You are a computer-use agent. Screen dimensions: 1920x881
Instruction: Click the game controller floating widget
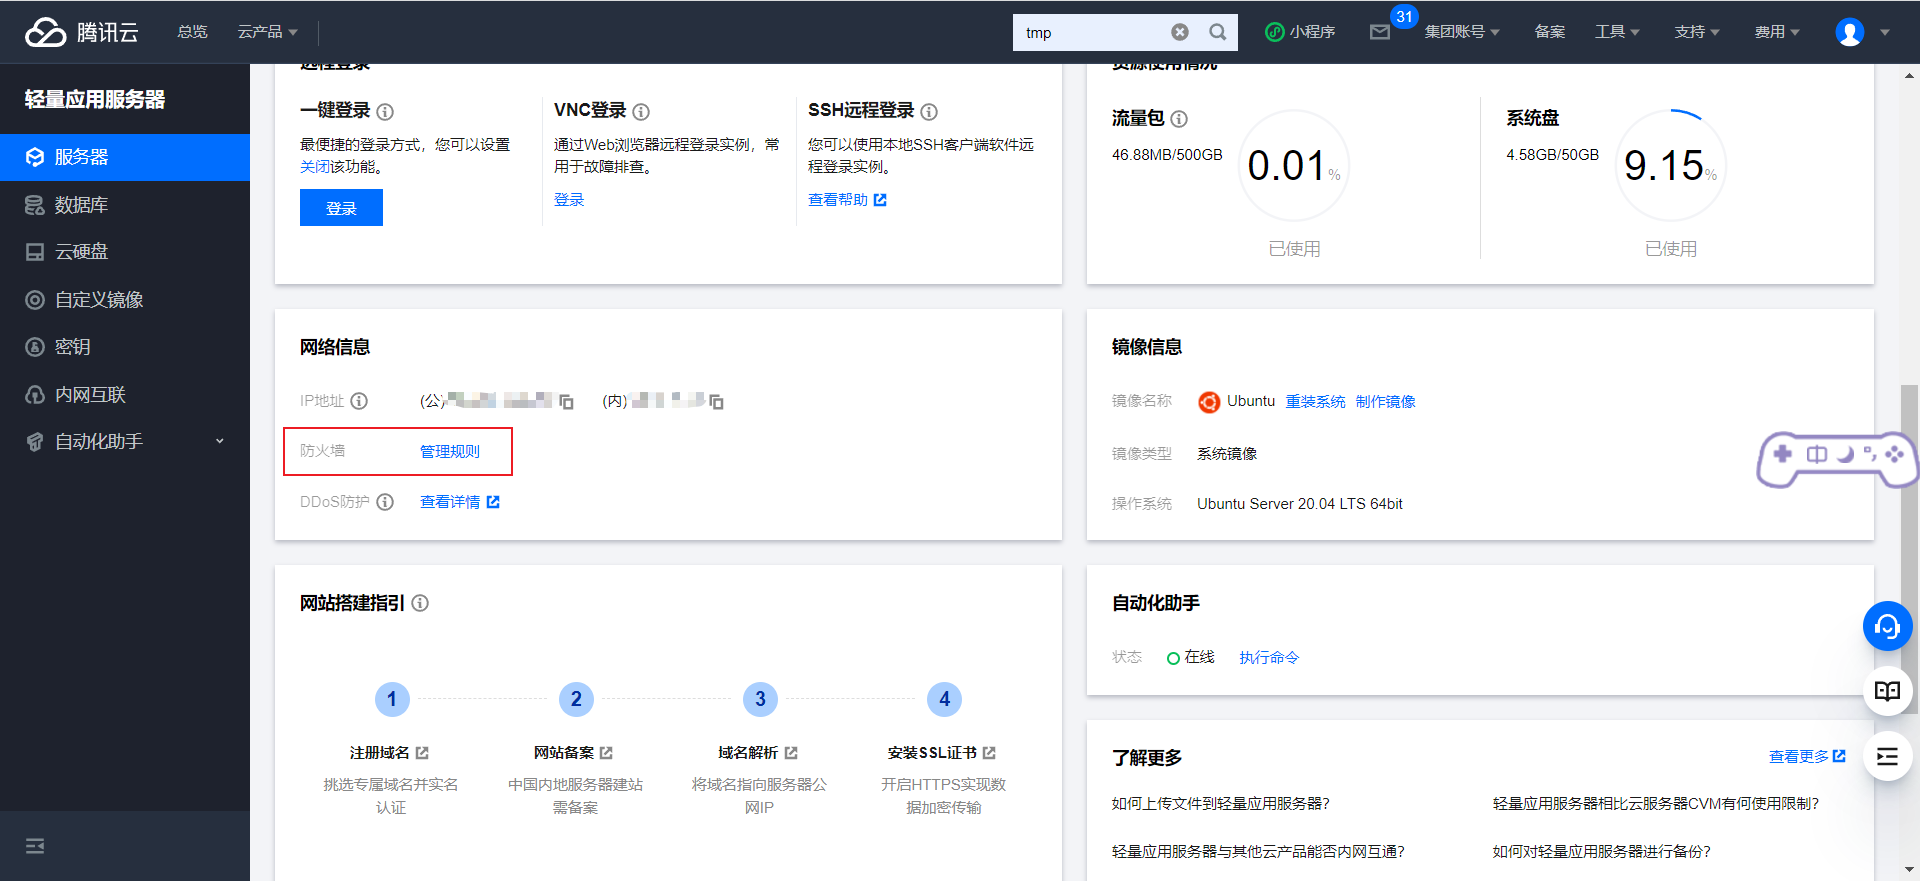click(x=1838, y=458)
